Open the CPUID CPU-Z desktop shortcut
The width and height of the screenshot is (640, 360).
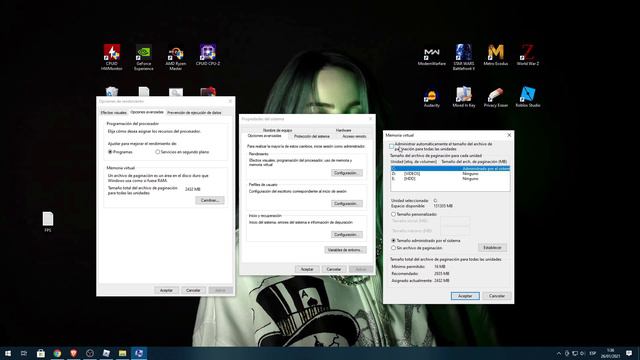click(208, 55)
